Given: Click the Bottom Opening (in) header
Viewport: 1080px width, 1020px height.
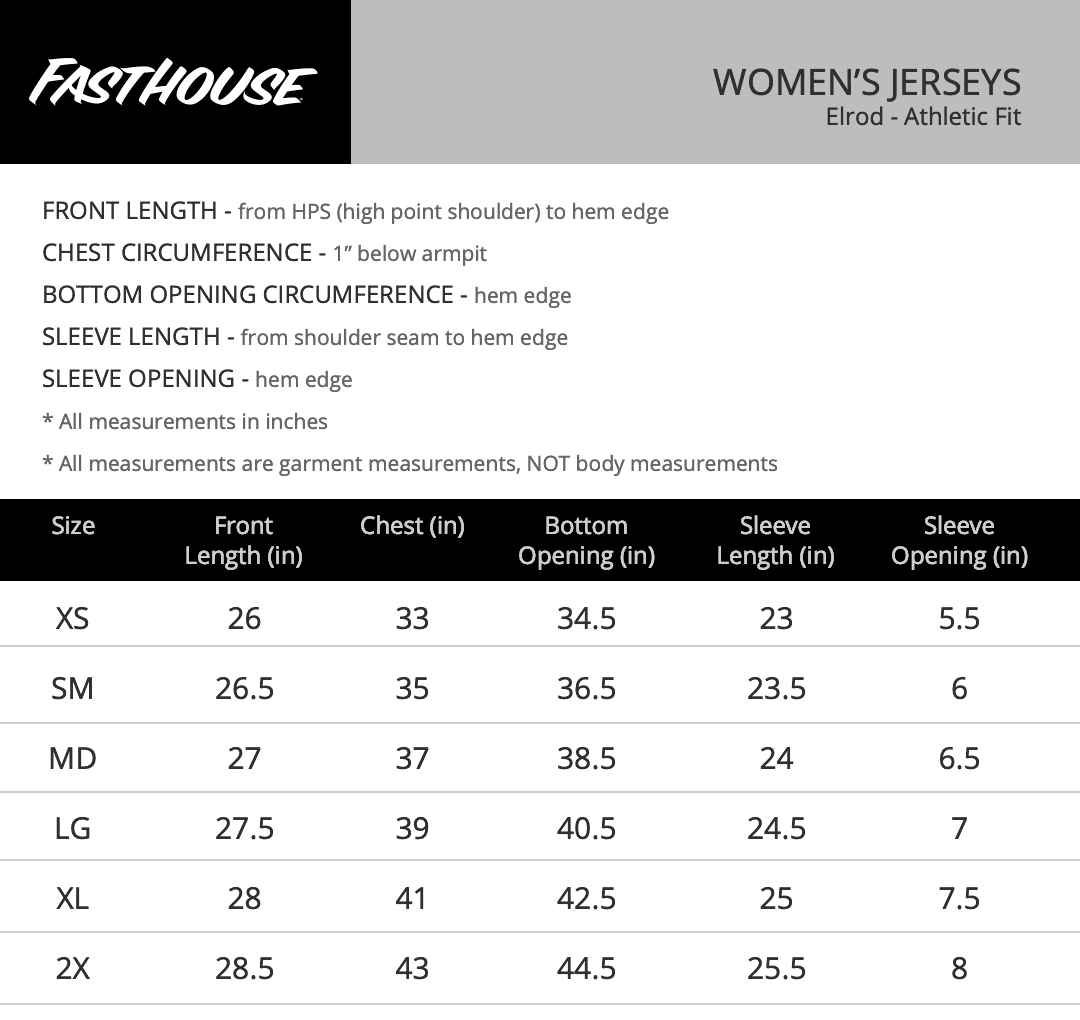Looking at the screenshot, I should pos(586,540).
